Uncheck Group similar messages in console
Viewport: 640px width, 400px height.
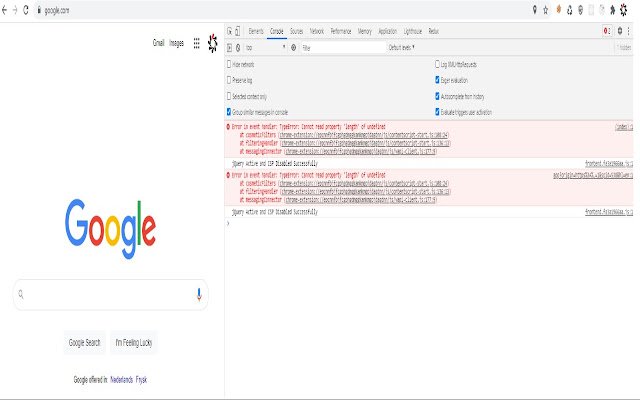229,112
